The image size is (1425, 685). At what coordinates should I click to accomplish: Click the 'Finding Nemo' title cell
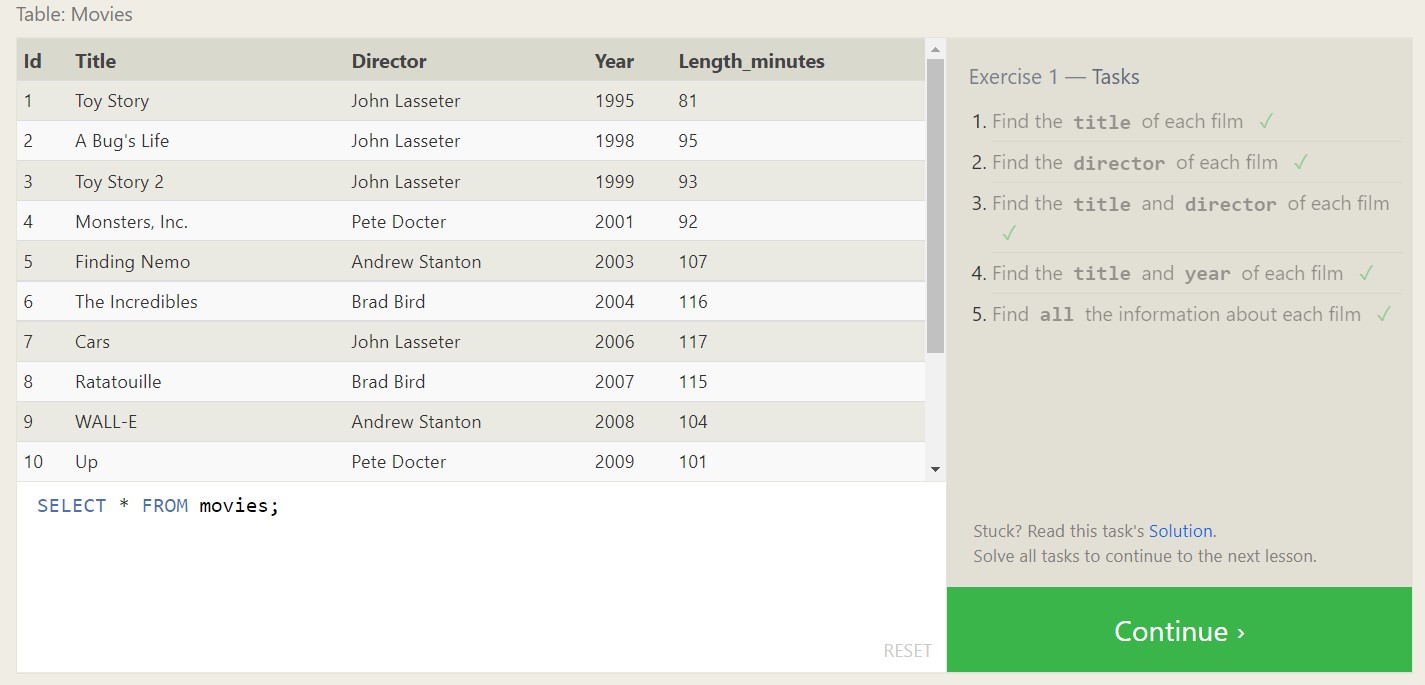click(x=132, y=262)
